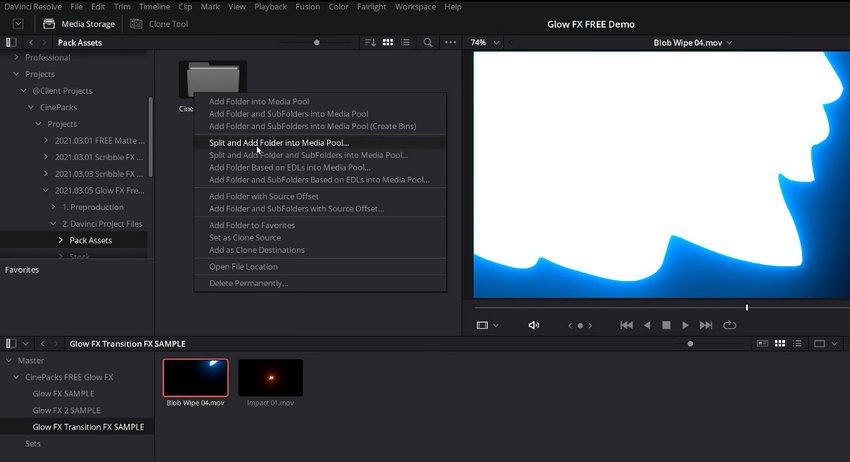Open the Workspace menu
The image size is (850, 462).
[415, 7]
